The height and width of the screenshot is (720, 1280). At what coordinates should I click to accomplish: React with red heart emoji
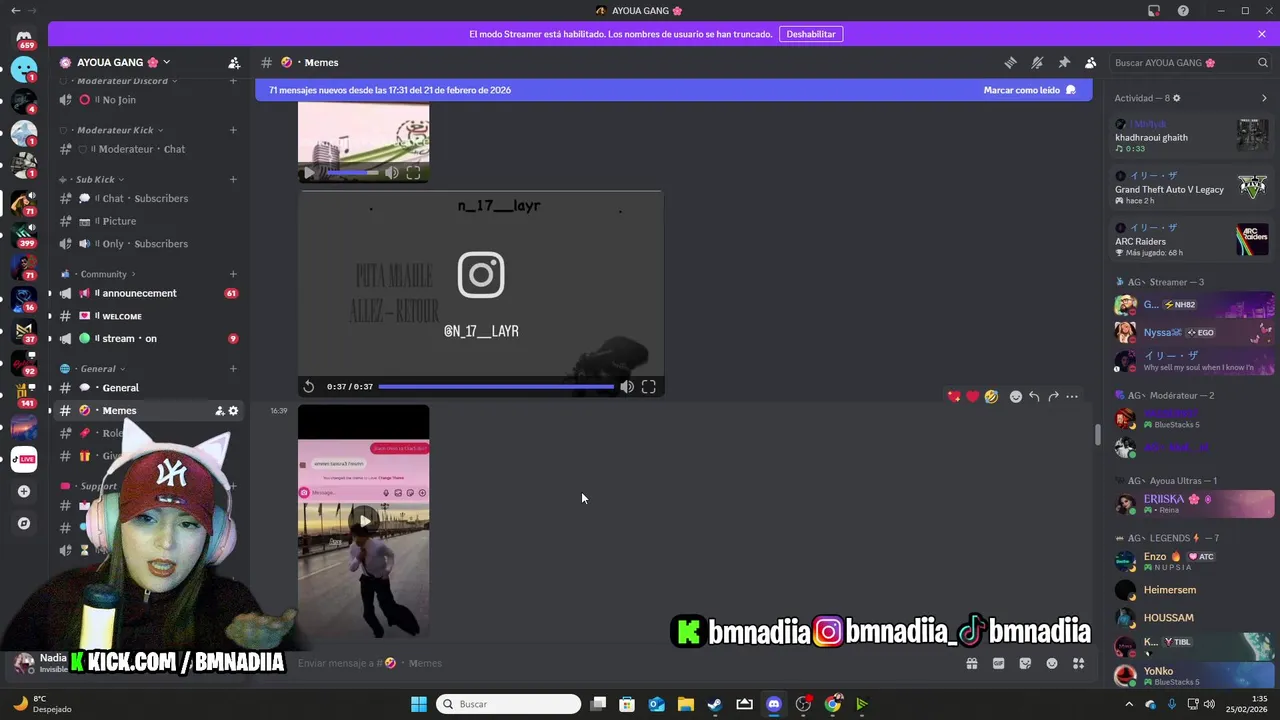(972, 396)
